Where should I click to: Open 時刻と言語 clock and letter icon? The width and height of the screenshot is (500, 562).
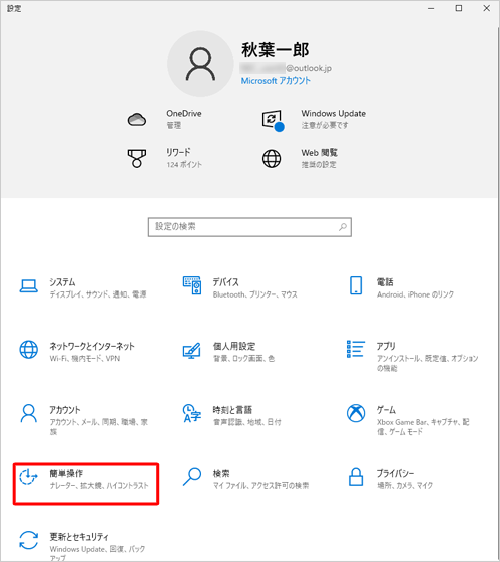pyautogui.click(x=192, y=413)
